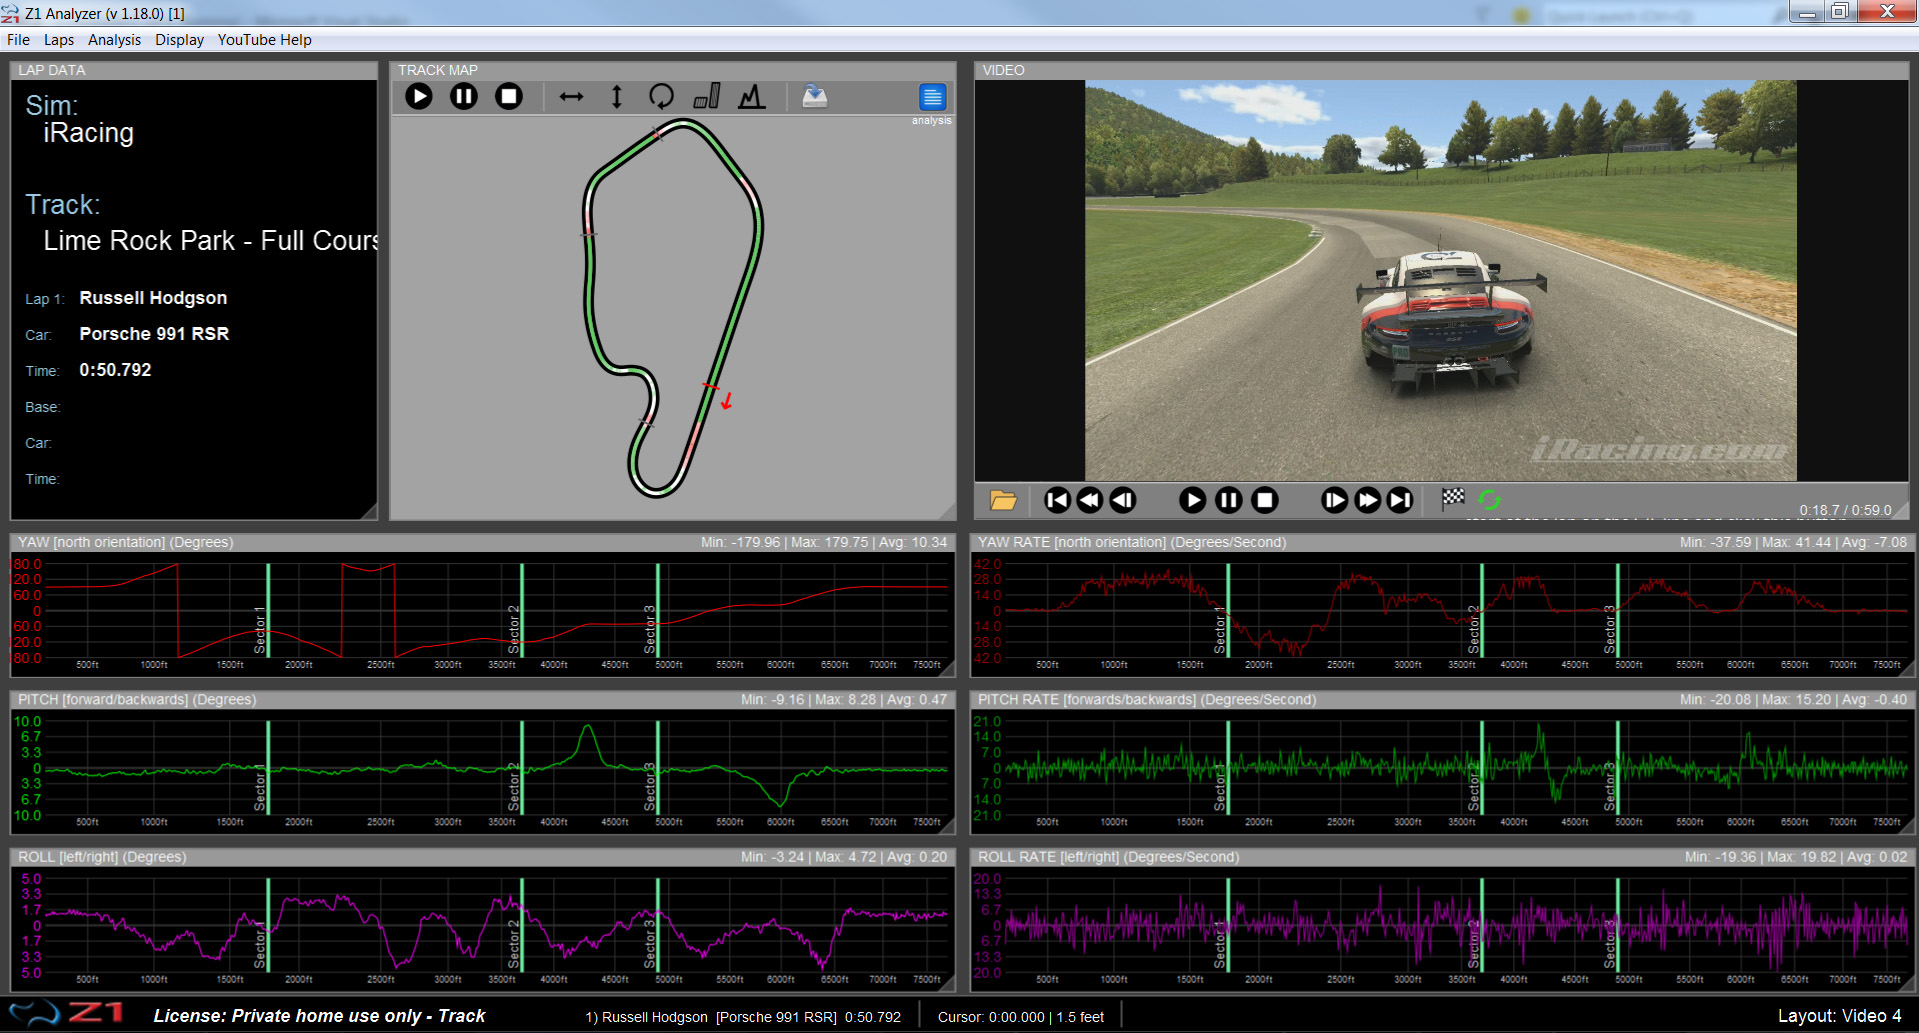Open the Laps menu
This screenshot has height=1033, width=1919.
[59, 40]
